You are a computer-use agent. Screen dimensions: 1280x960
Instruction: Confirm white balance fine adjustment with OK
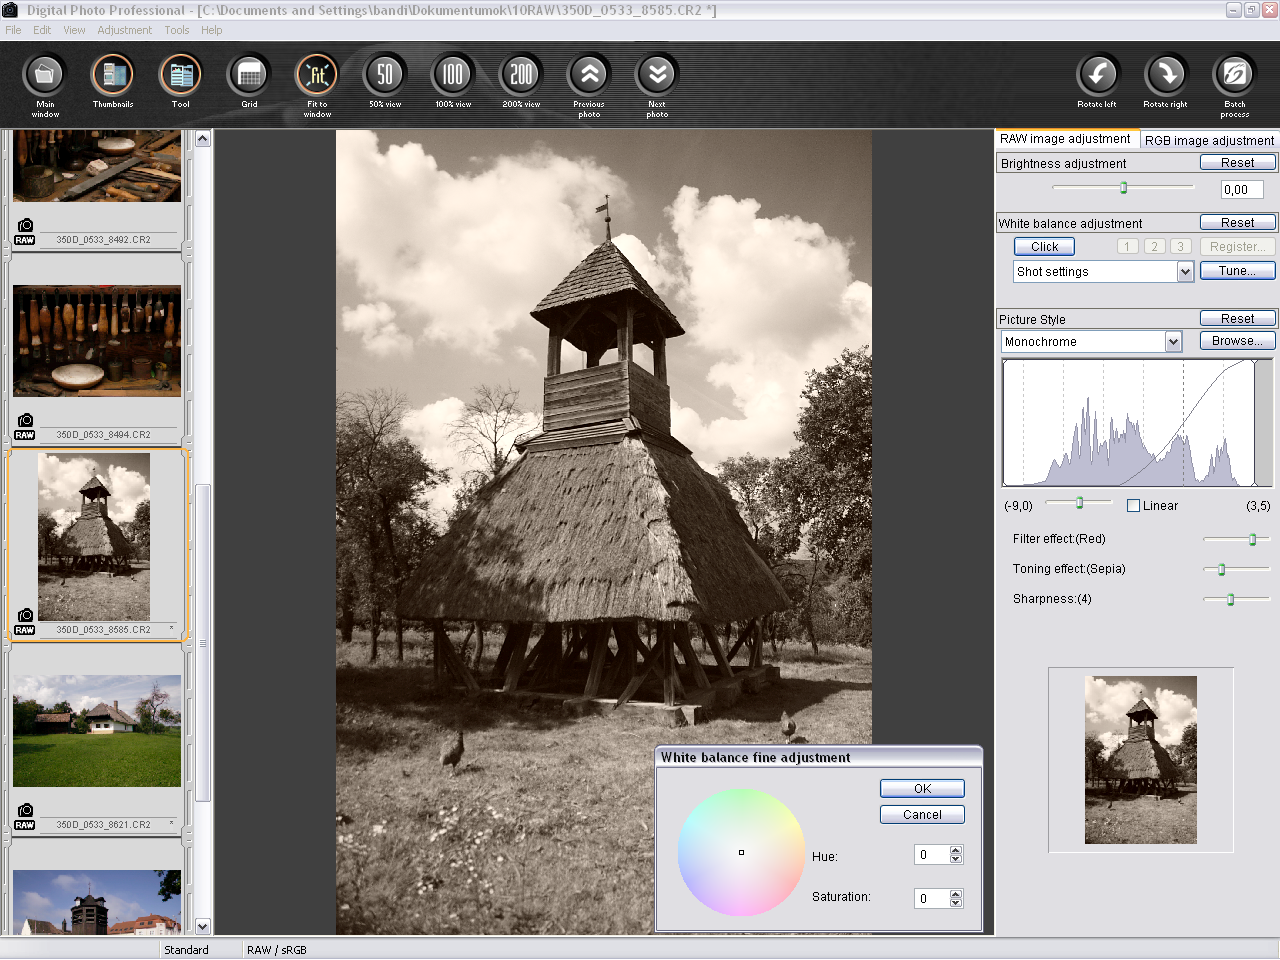click(922, 789)
